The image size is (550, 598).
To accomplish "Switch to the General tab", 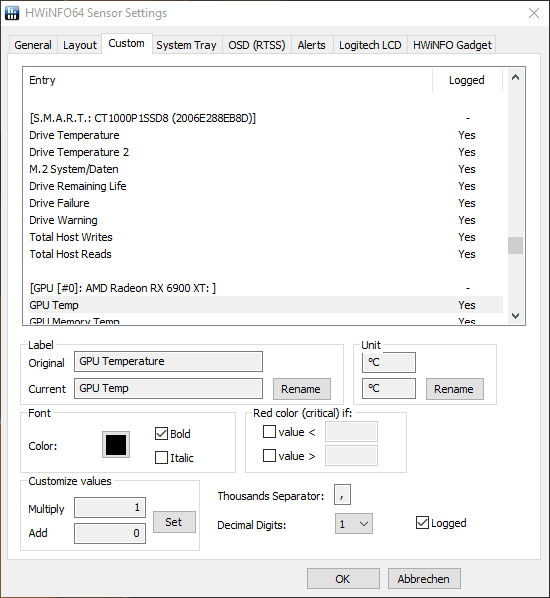I will point(33,45).
